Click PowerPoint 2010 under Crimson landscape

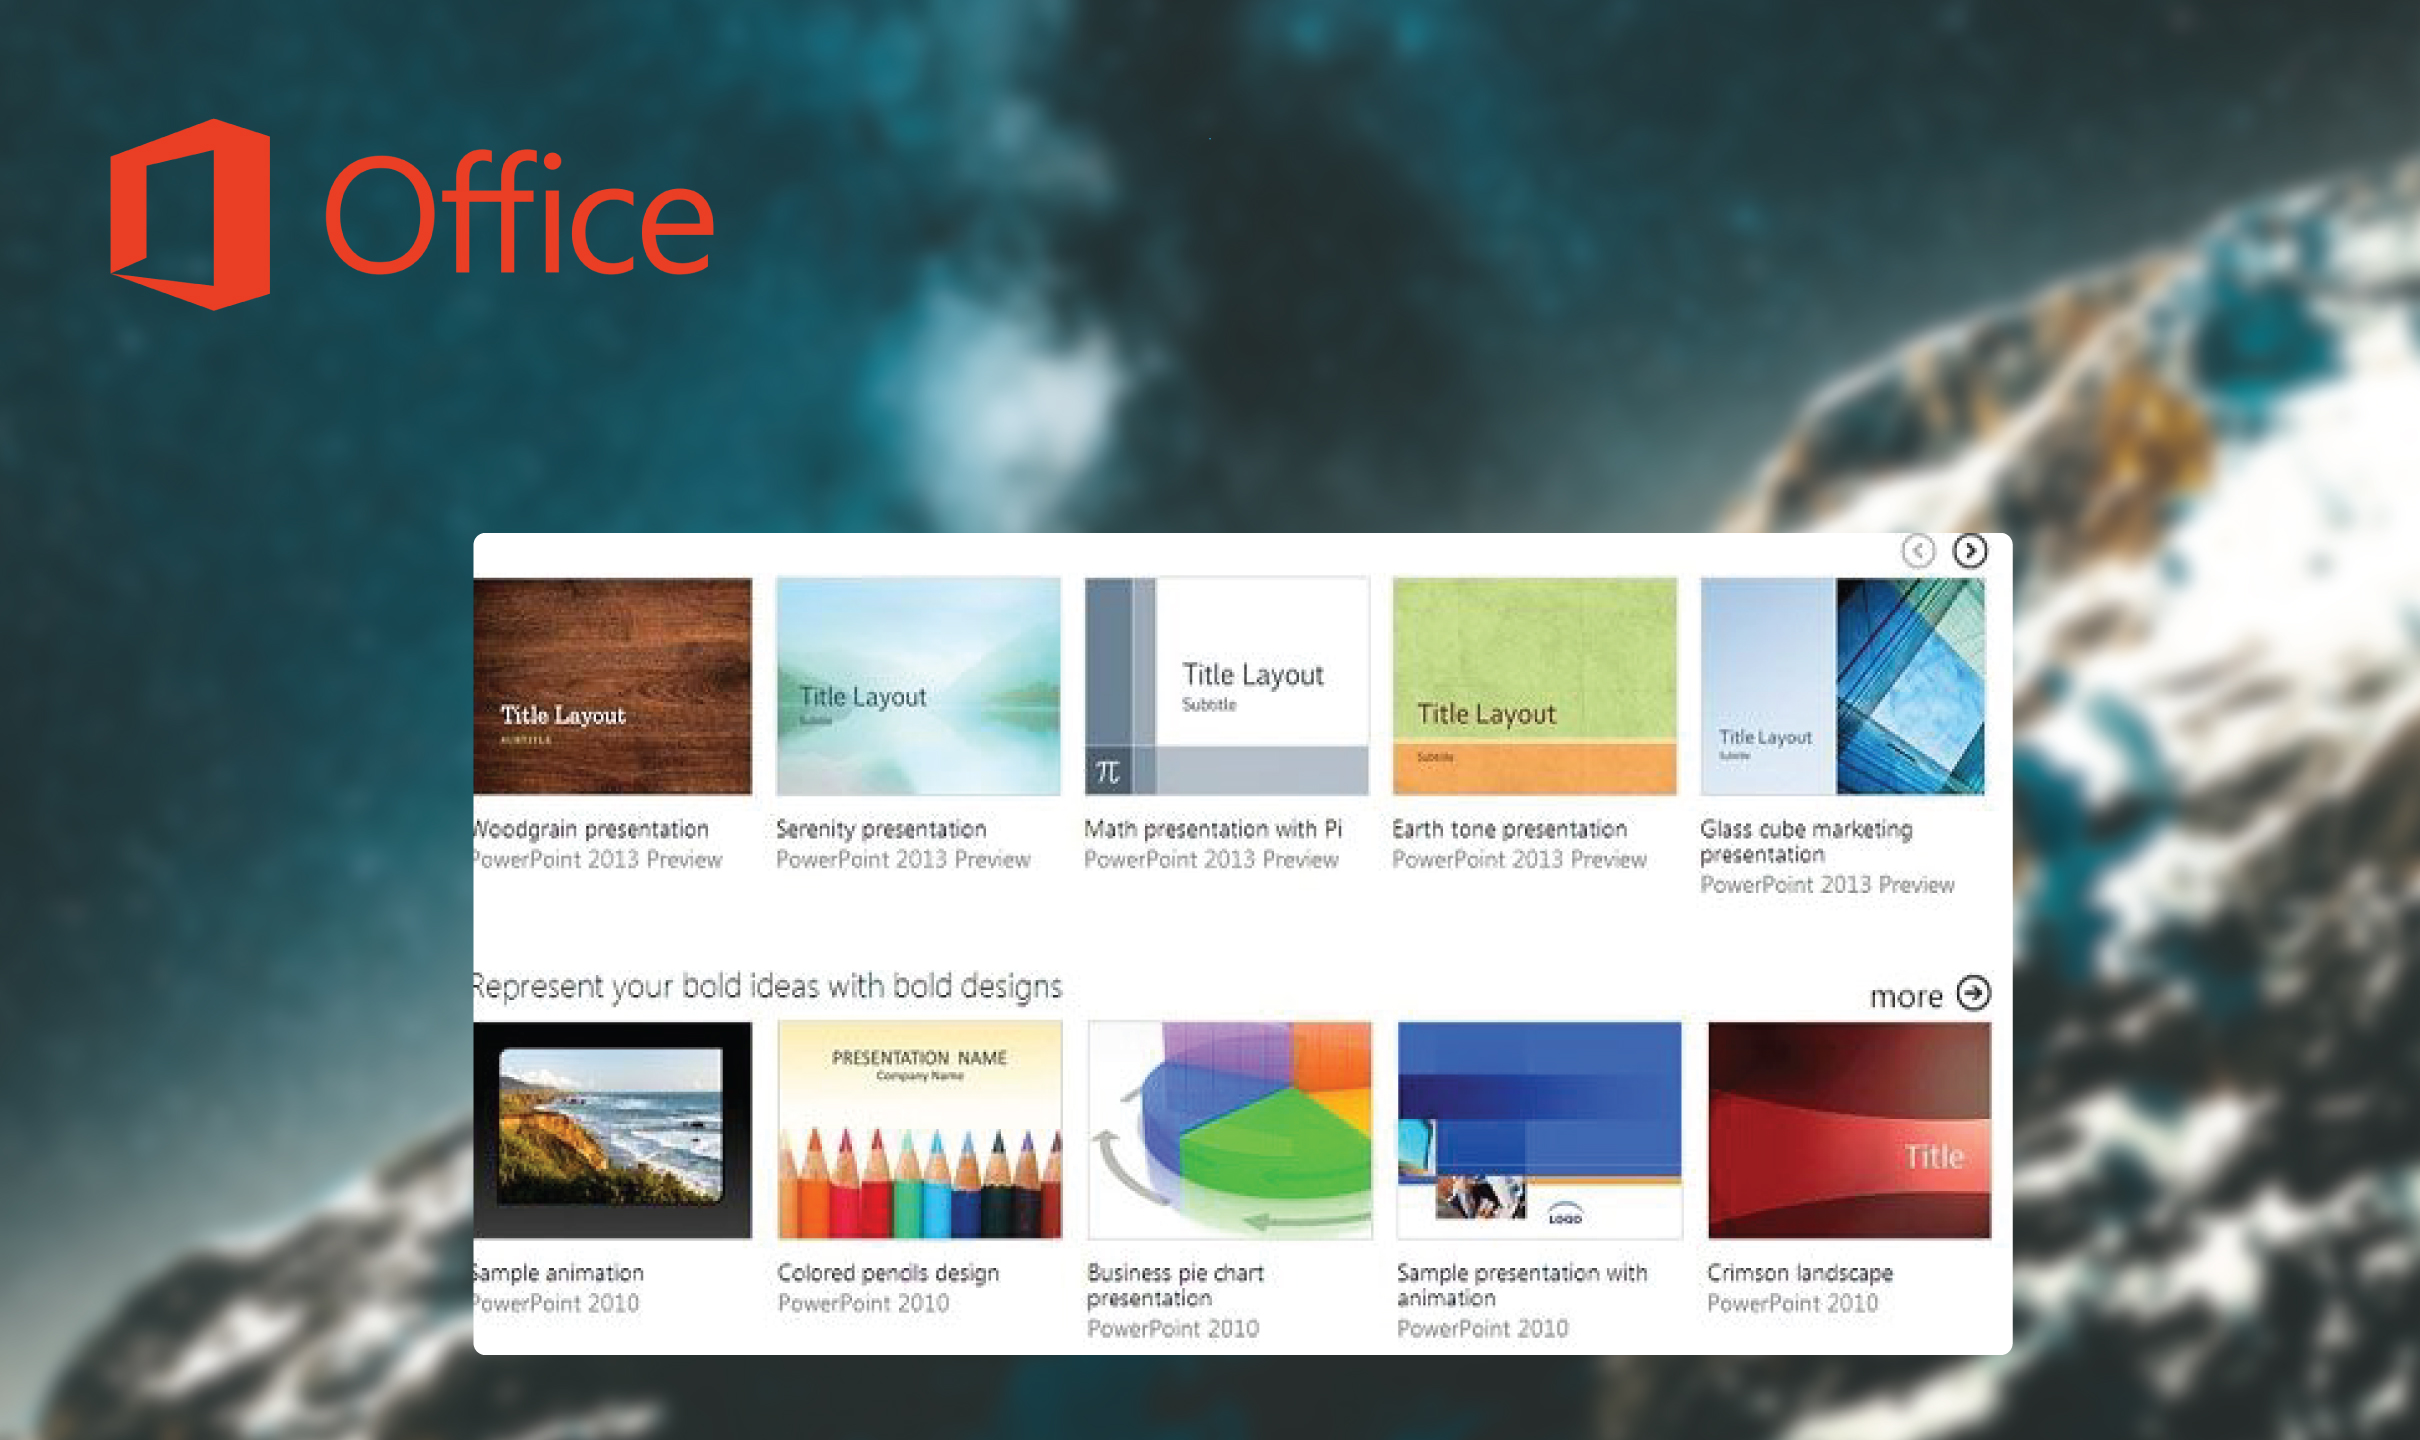click(1792, 1303)
